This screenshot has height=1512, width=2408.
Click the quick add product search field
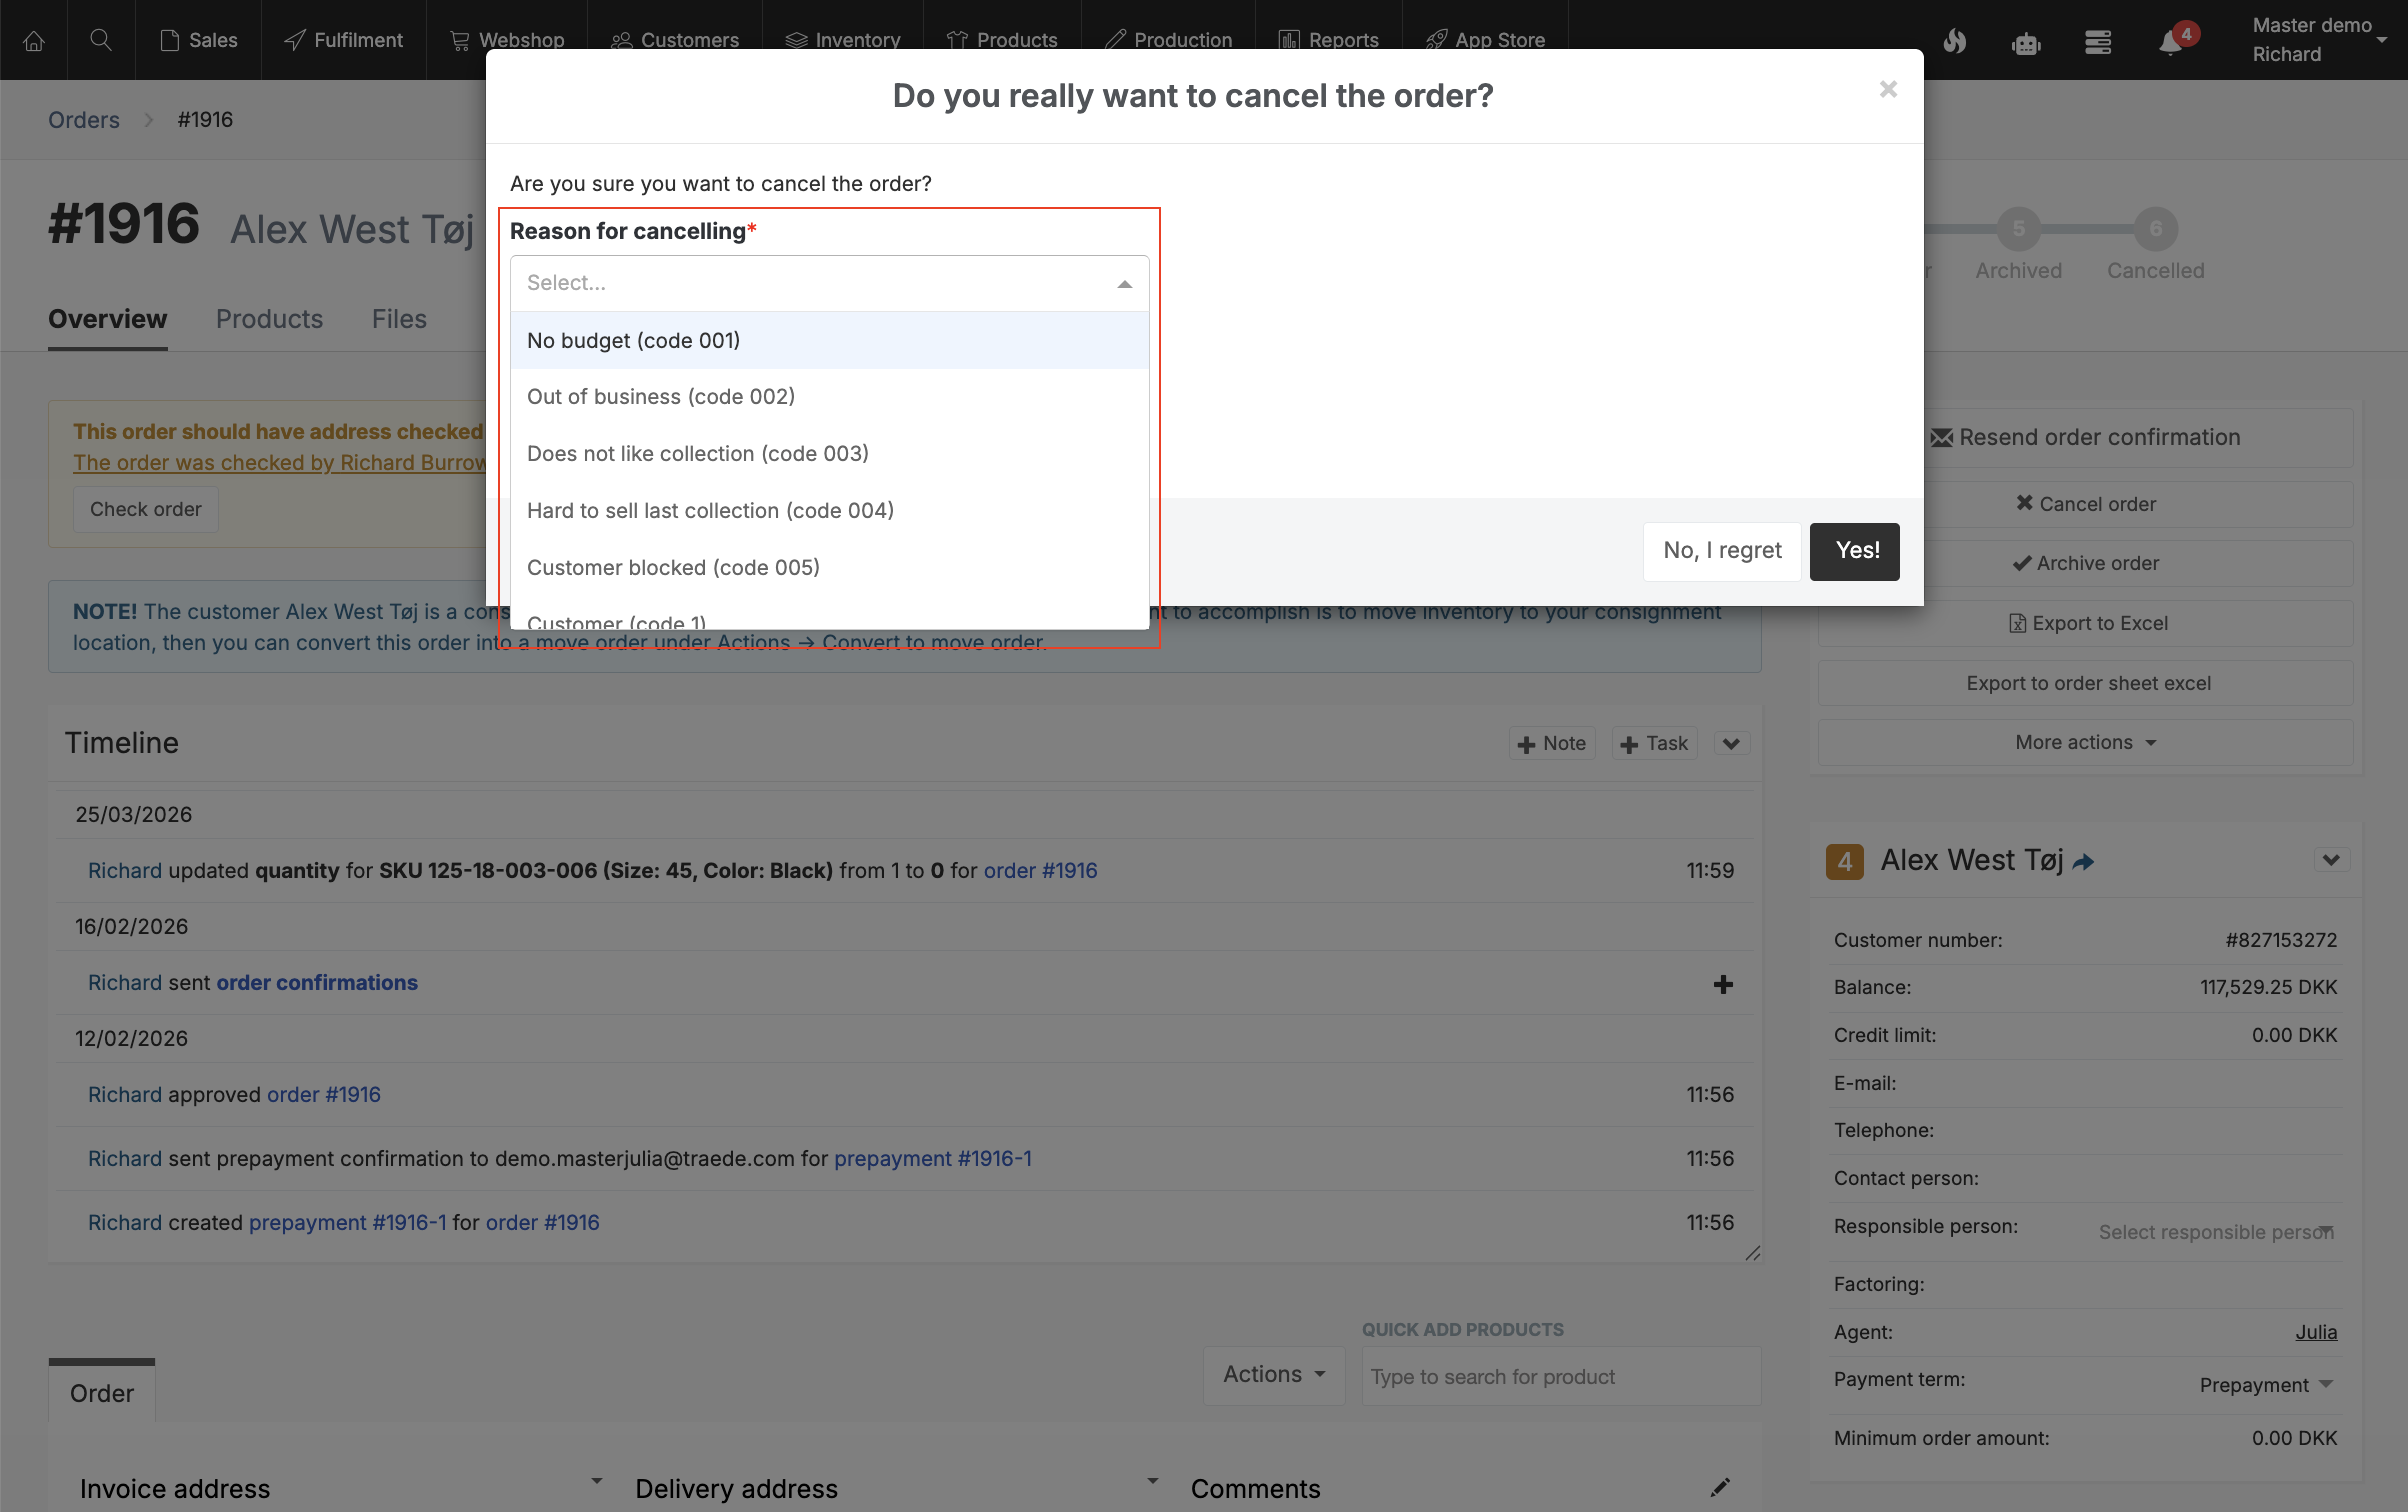click(1560, 1376)
